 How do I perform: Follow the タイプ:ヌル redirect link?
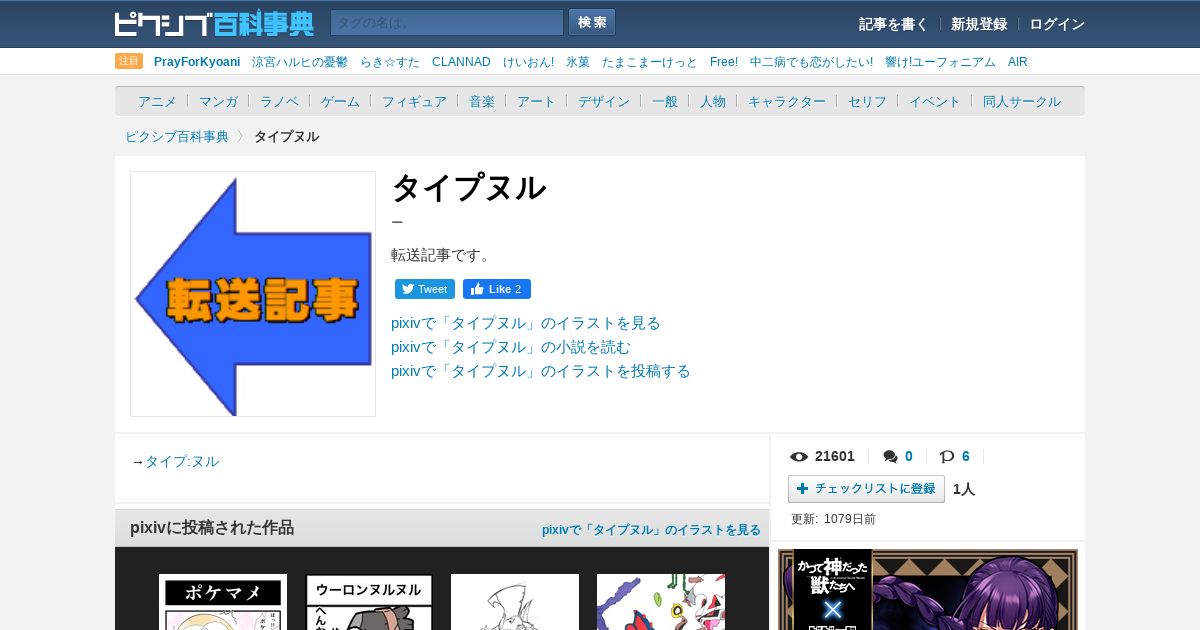[182, 461]
